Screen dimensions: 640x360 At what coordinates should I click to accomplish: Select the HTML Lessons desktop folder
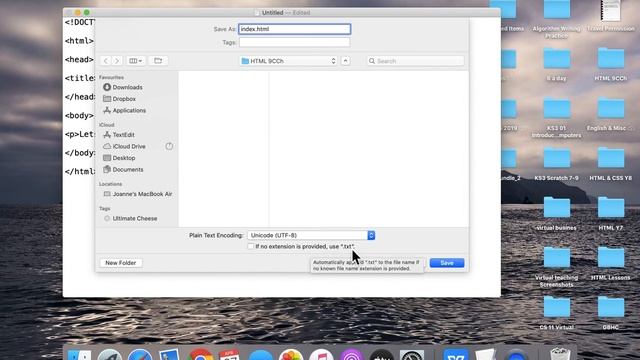coord(611,264)
